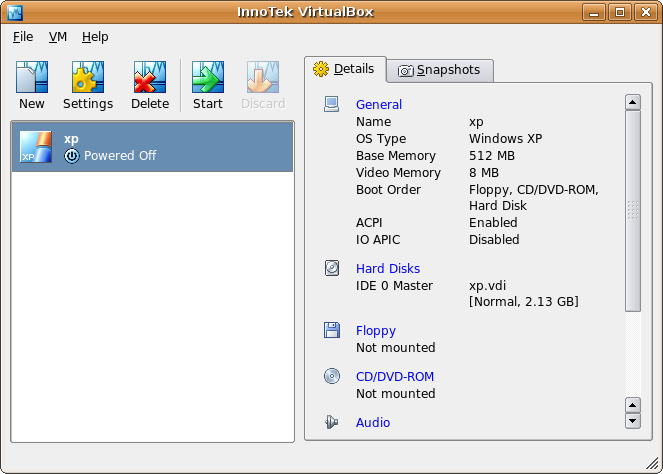Click the Not mounted text under Floppy
Image resolution: width=663 pixels, height=474 pixels.
point(395,348)
